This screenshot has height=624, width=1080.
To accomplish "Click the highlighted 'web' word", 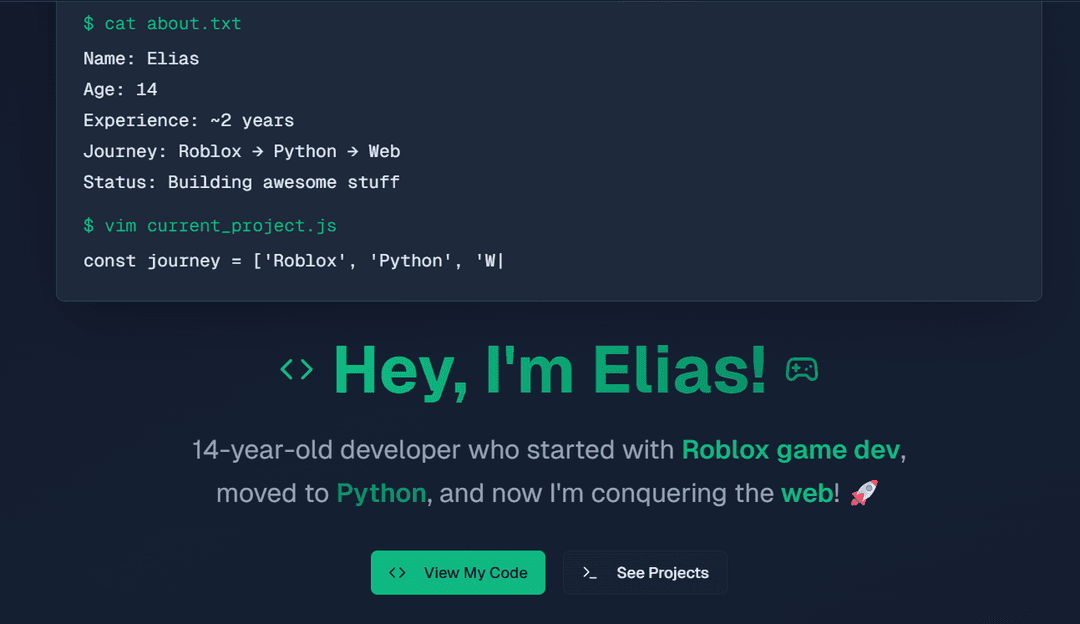I will (x=806, y=493).
